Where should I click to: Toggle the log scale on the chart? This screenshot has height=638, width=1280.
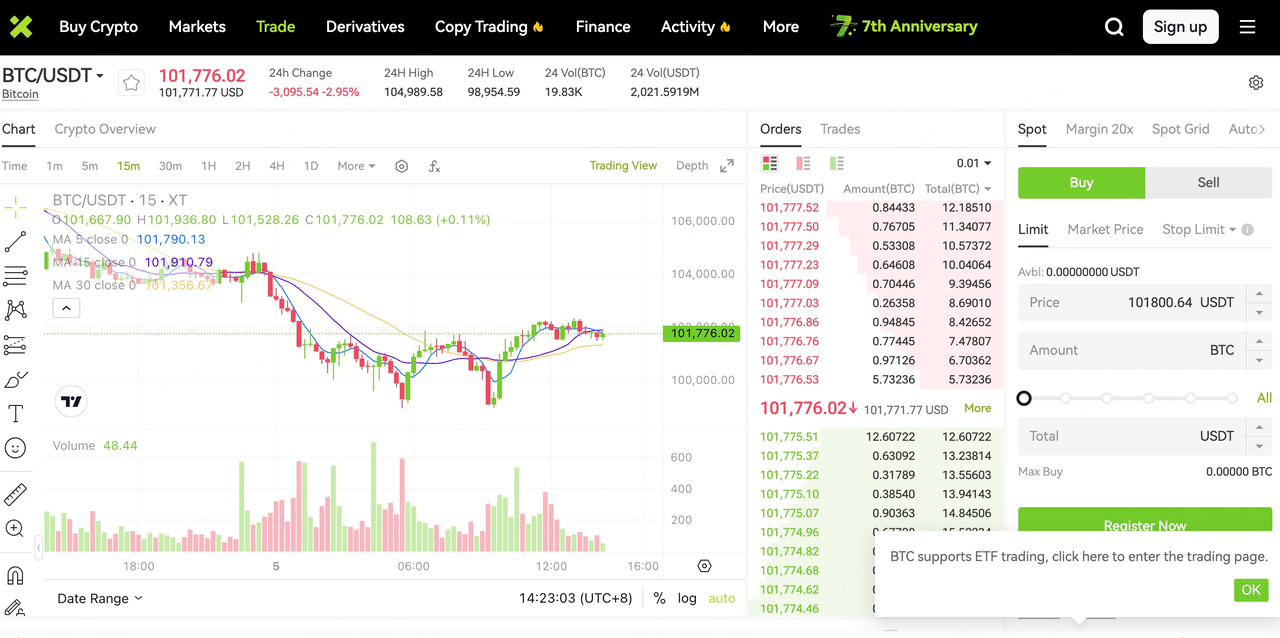[x=687, y=598]
